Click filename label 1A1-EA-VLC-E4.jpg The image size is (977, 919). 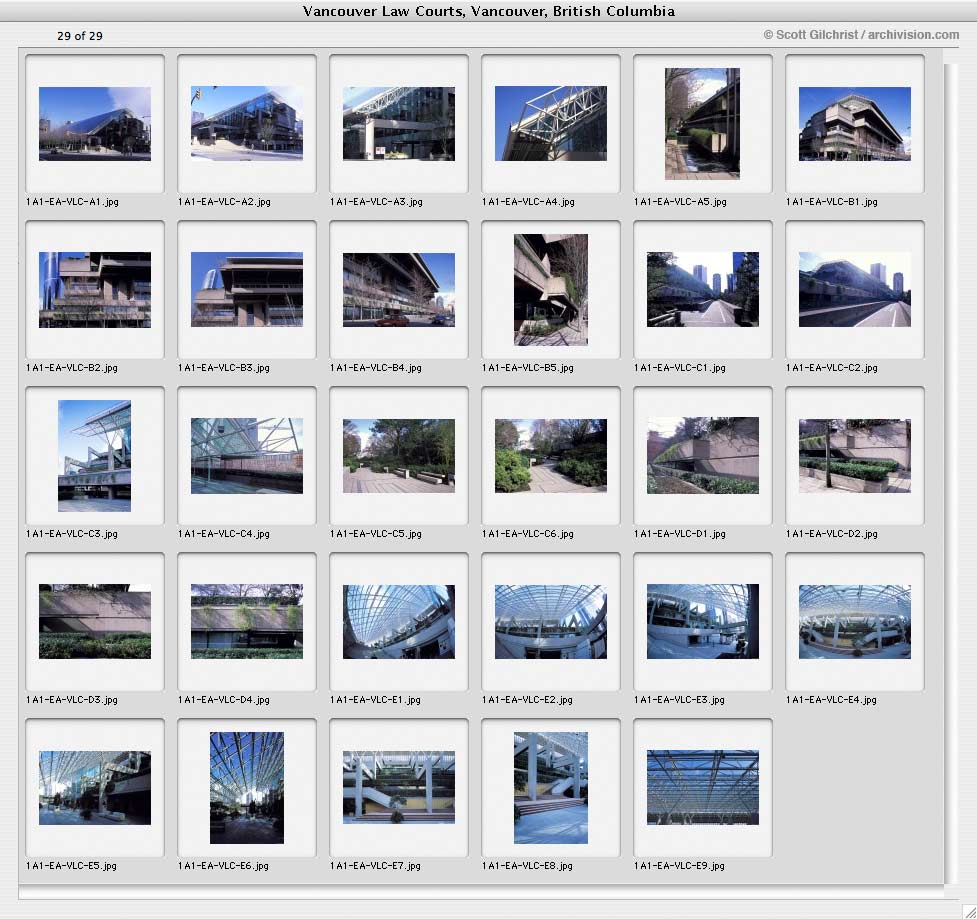831,700
